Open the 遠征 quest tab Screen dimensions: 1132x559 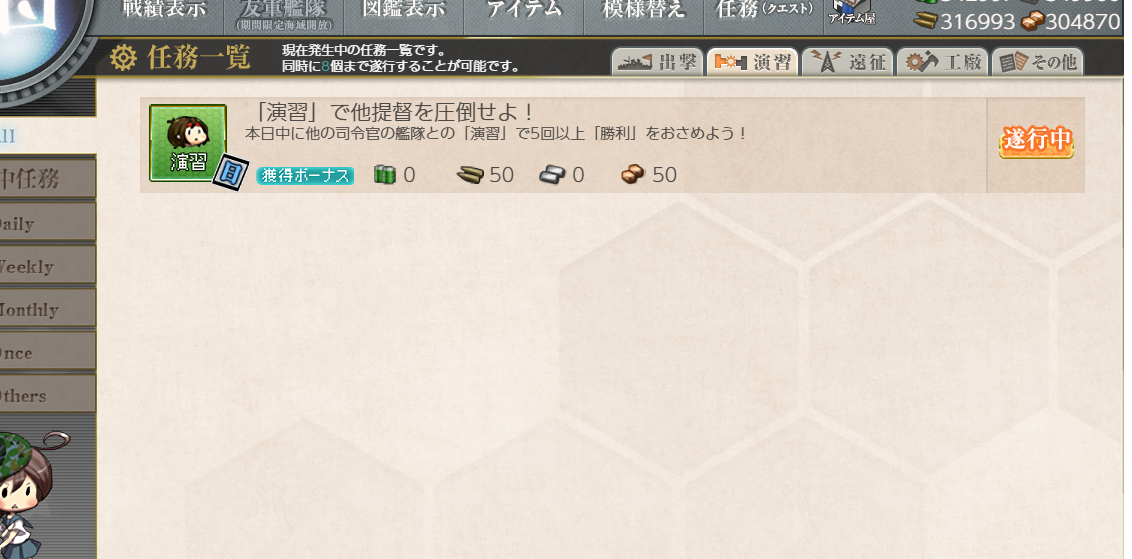pyautogui.click(x=848, y=62)
